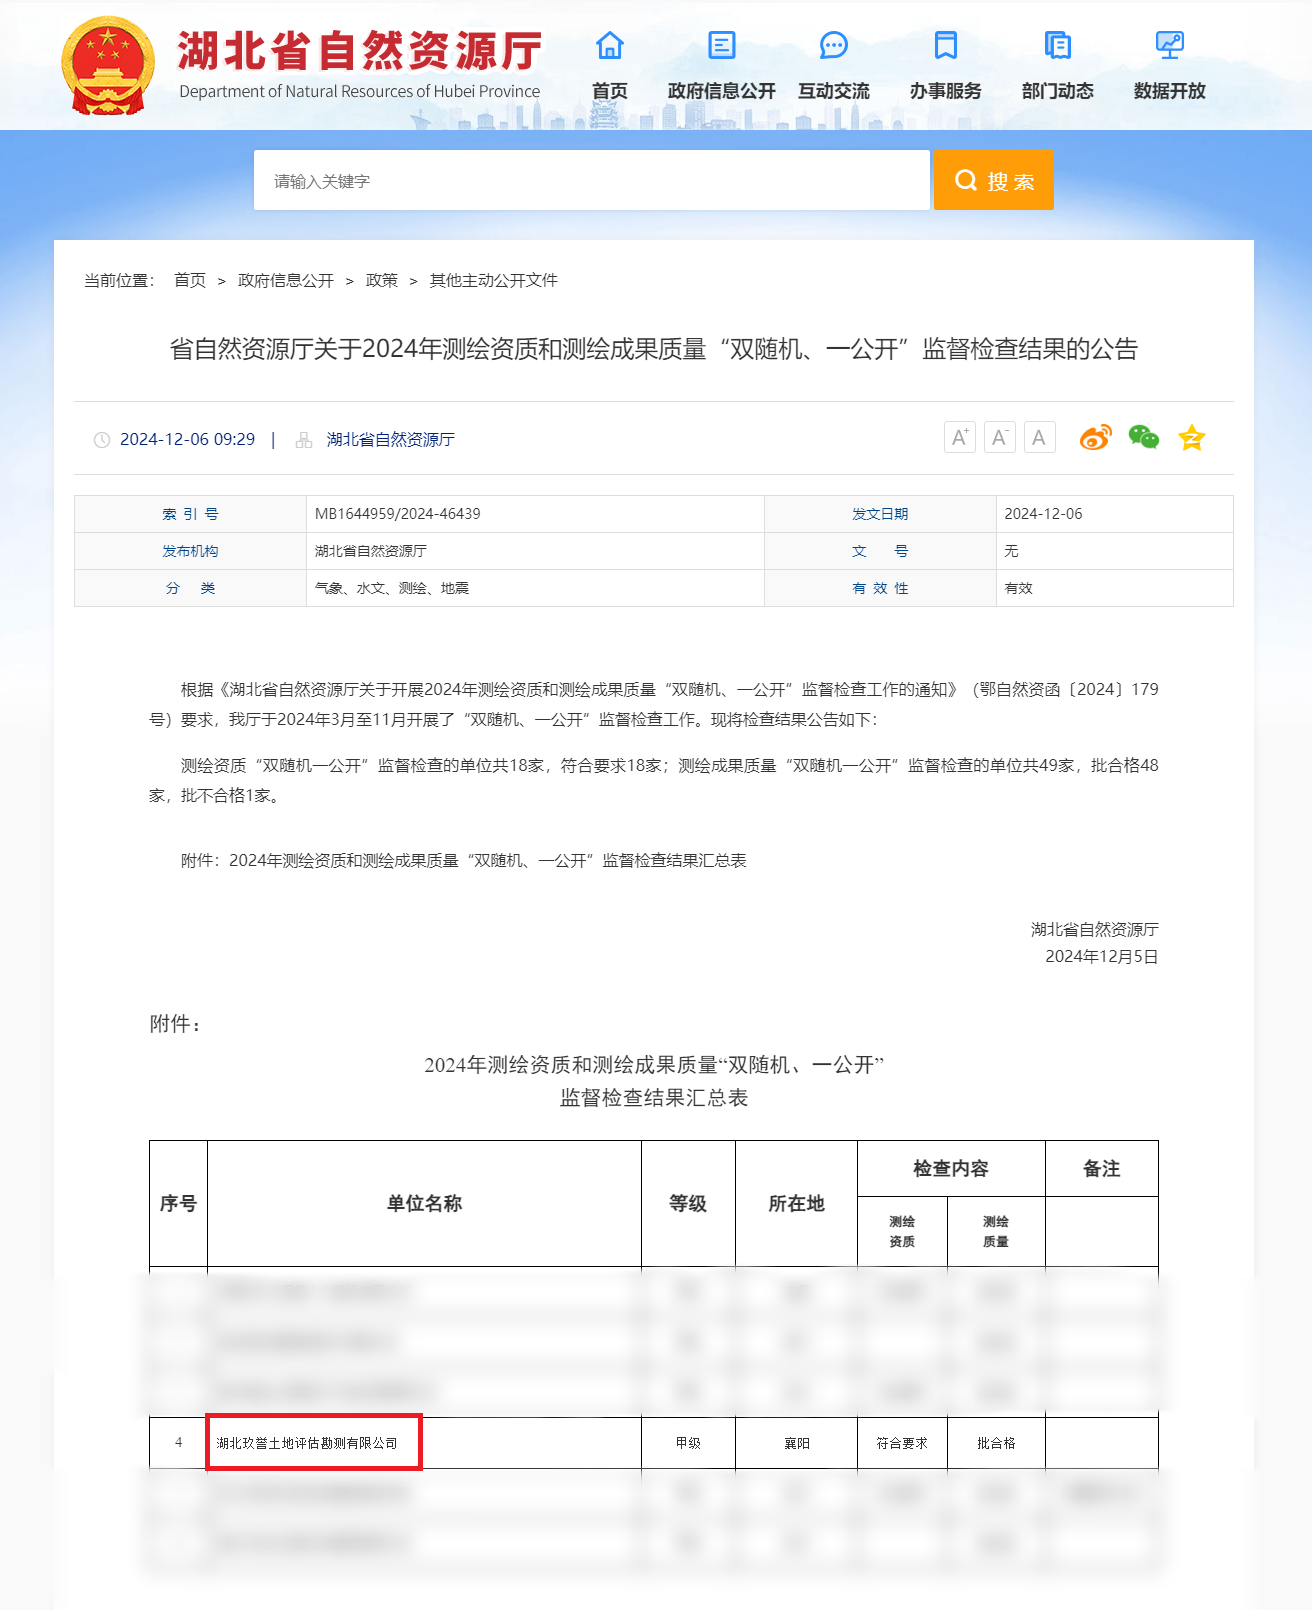Share via the yellow Qzone star icon
Image resolution: width=1312 pixels, height=1610 pixels.
coord(1192,437)
